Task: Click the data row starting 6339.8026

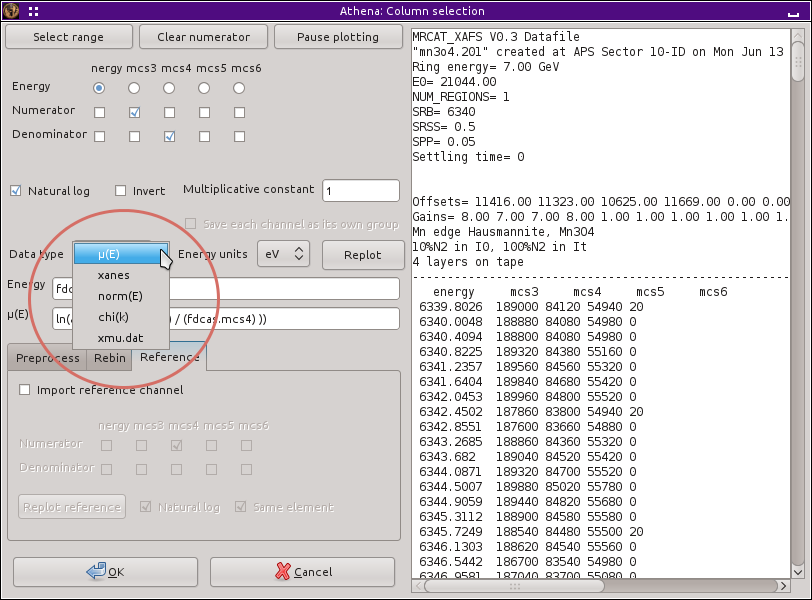Action: click(x=531, y=307)
